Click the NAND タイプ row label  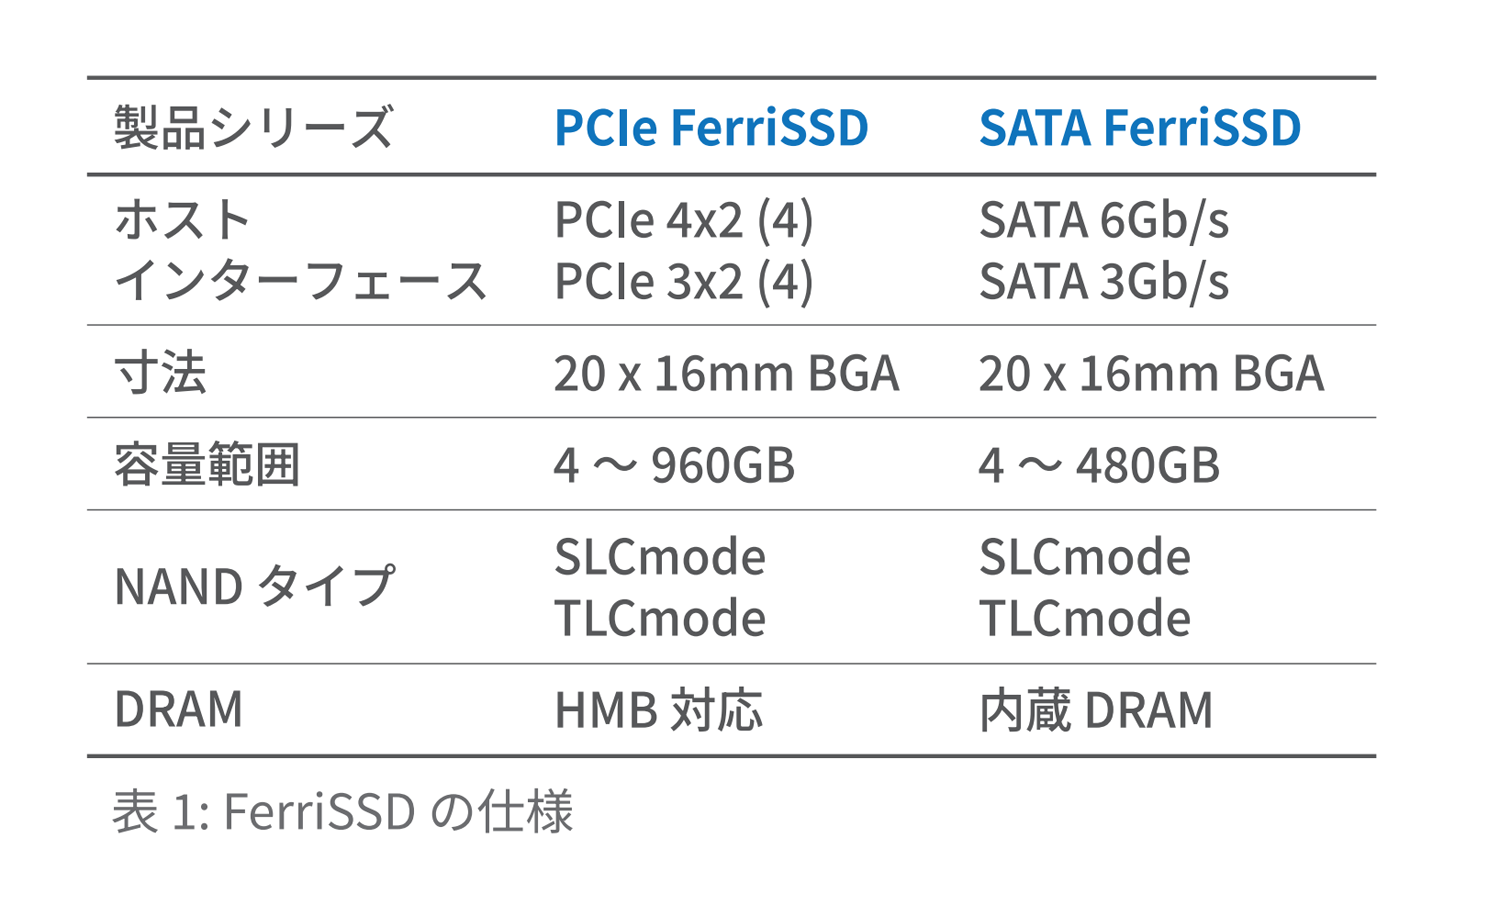[254, 586]
